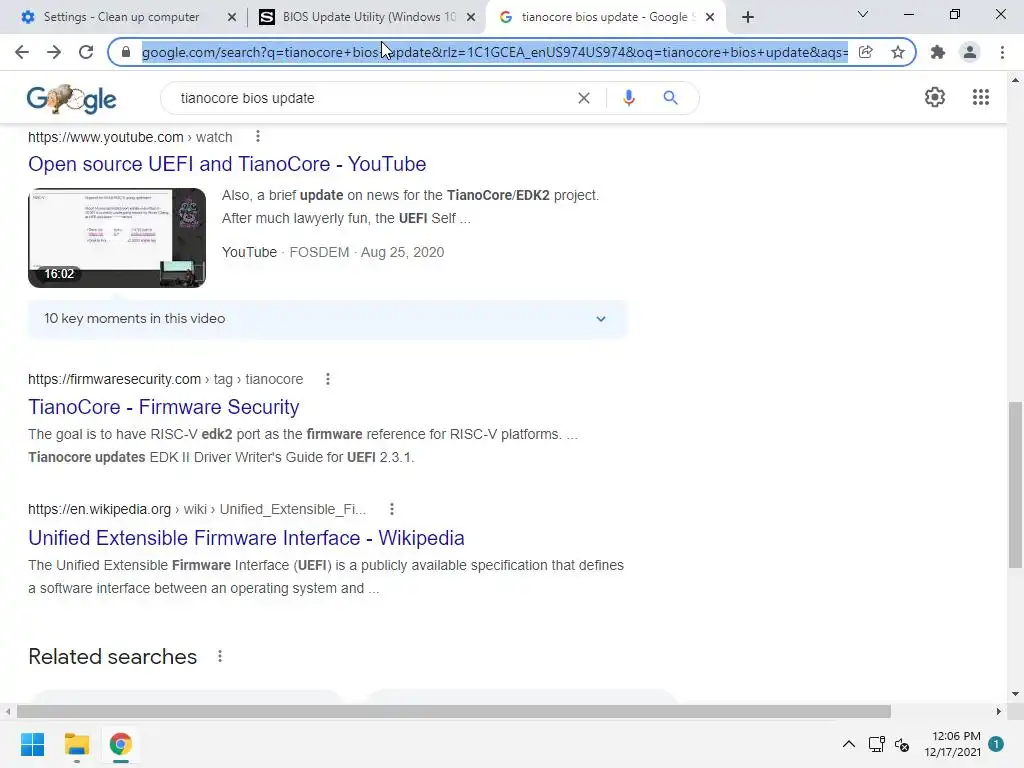
Task: Reload the current Google search page
Action: tap(86, 52)
